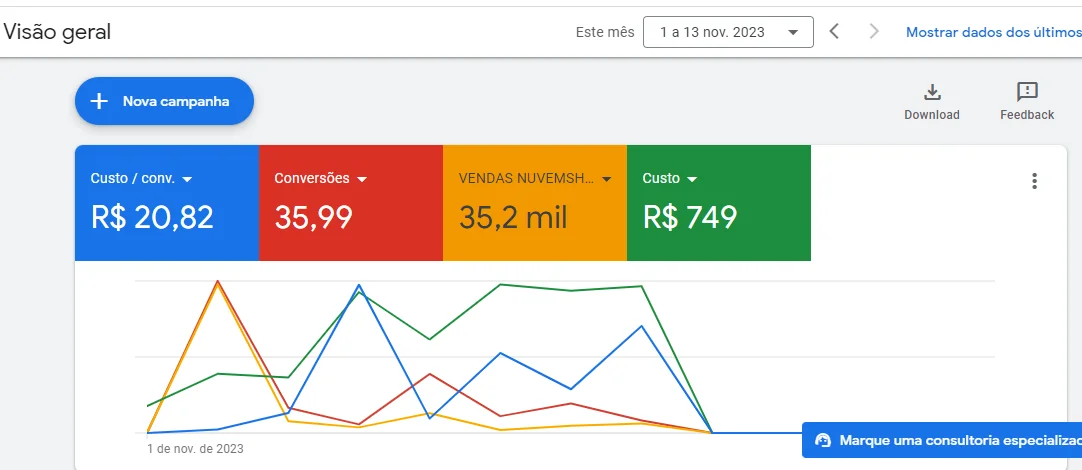Open the date range picker 1 a 13 nov. 2023
The image size is (1082, 470).
pyautogui.click(x=728, y=32)
